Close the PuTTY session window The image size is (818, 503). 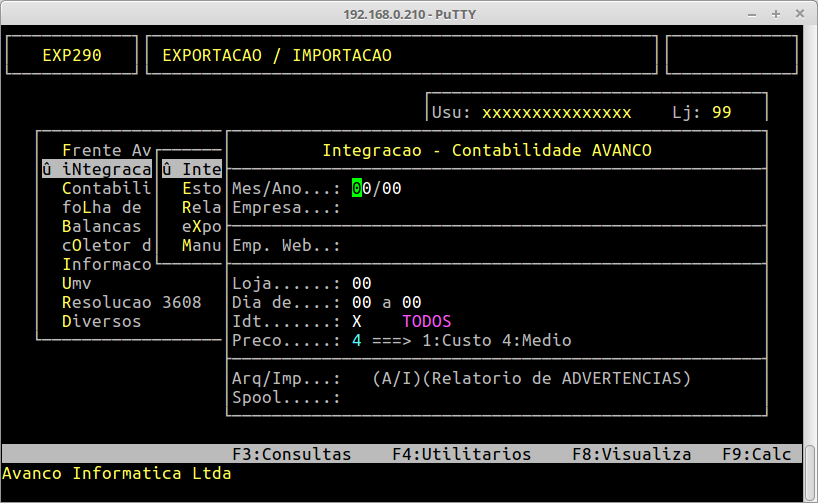[800, 13]
